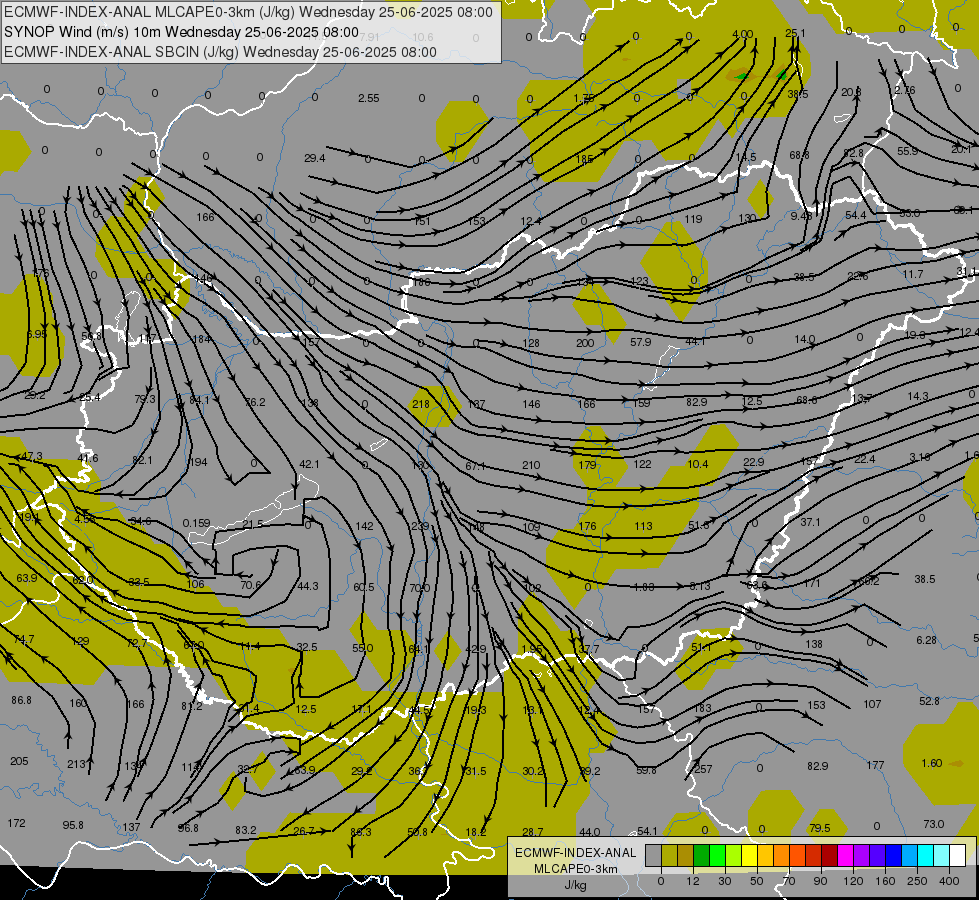Image resolution: width=979 pixels, height=900 pixels.
Task: Click the map value 6.95
Action: tap(37, 334)
